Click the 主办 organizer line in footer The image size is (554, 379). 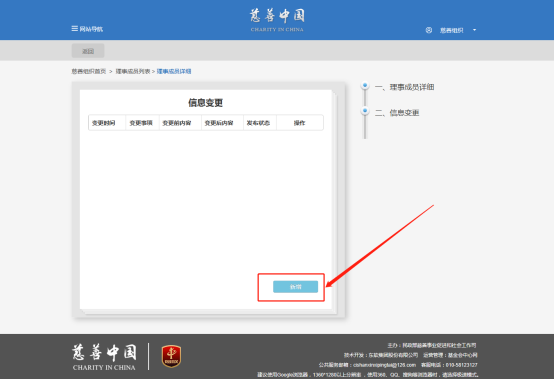(x=432, y=345)
